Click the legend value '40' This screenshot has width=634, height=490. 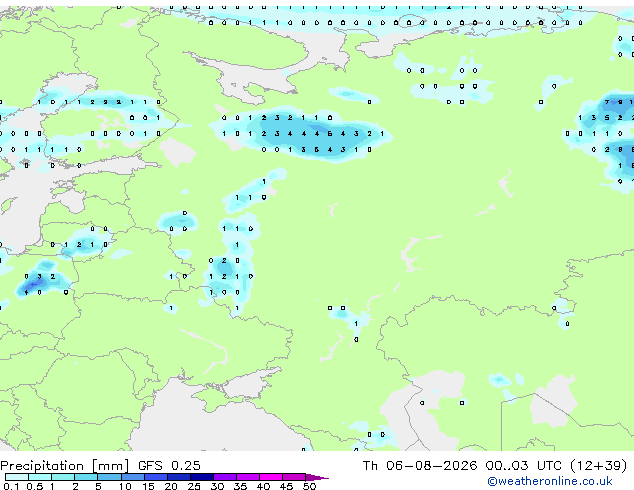click(x=263, y=486)
